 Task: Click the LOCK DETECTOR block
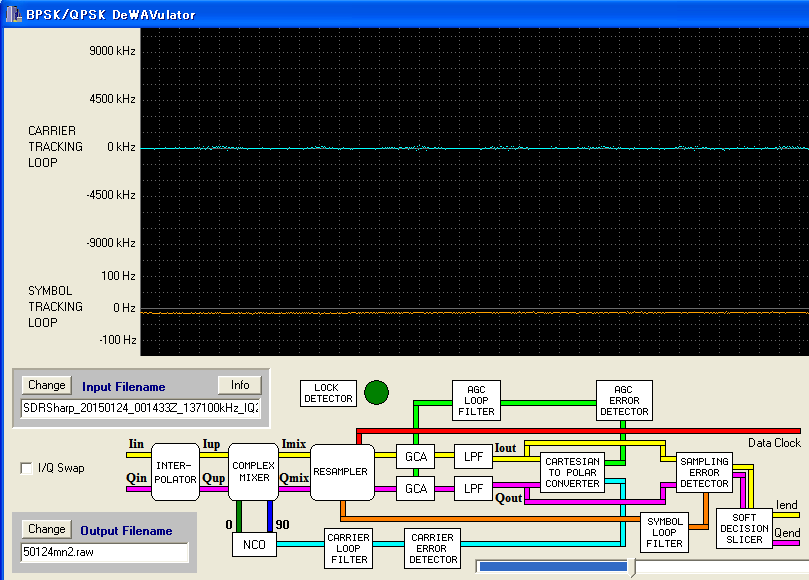coord(328,393)
